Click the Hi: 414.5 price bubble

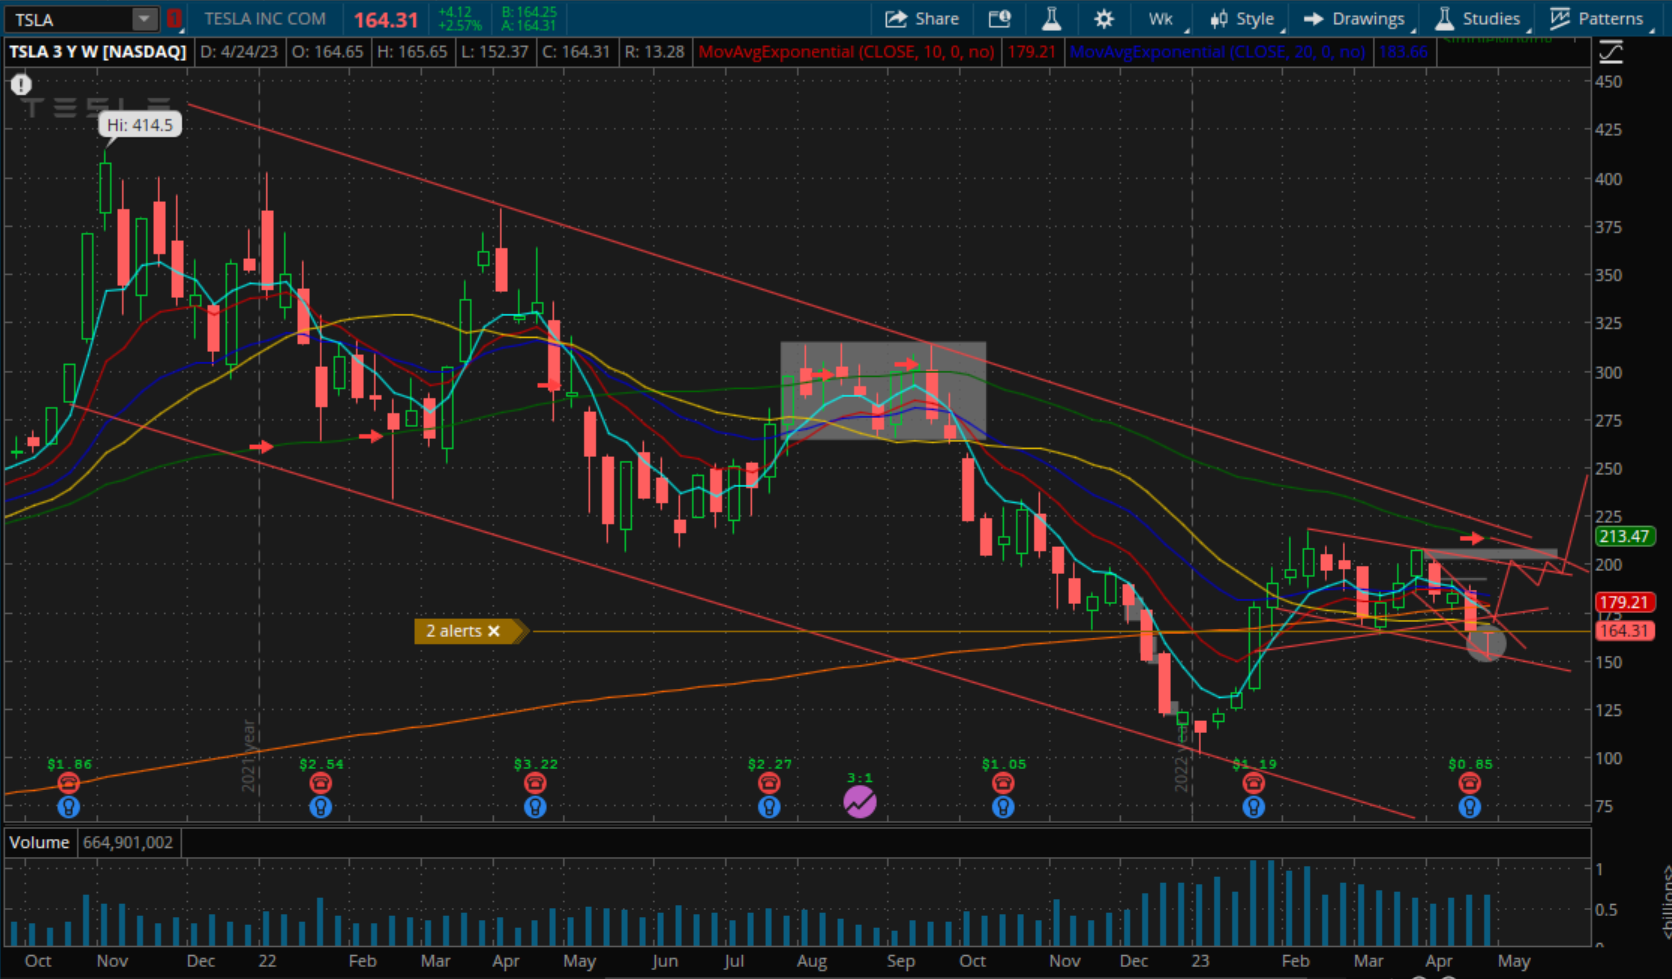click(x=140, y=125)
